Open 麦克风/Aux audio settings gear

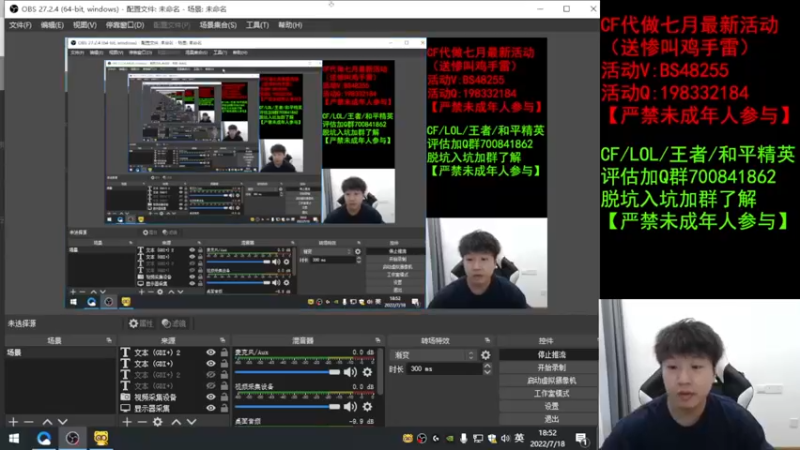(367, 372)
